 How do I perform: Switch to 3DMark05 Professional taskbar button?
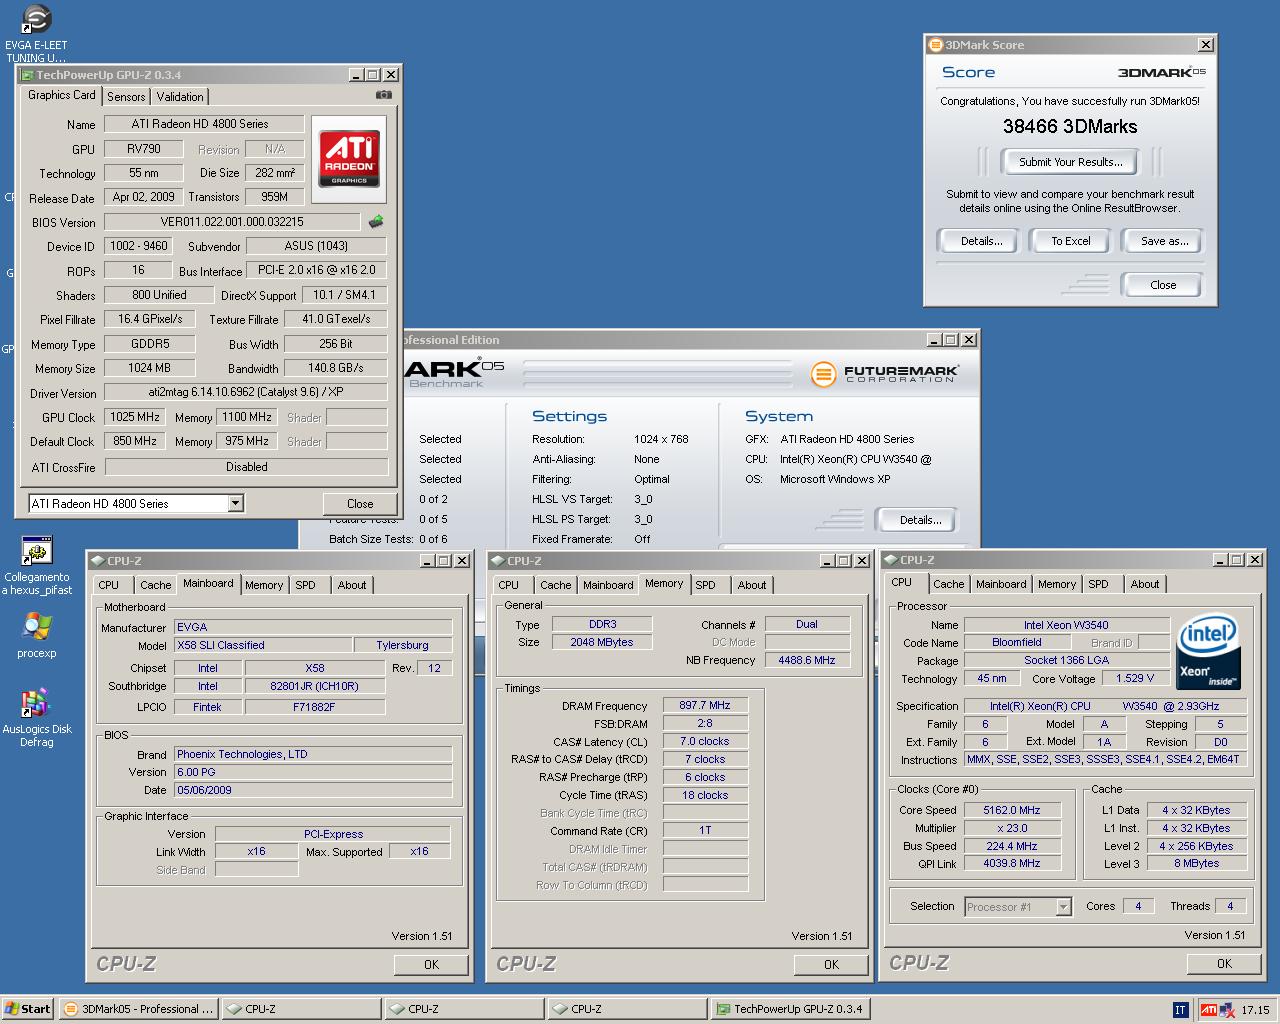click(x=138, y=1009)
